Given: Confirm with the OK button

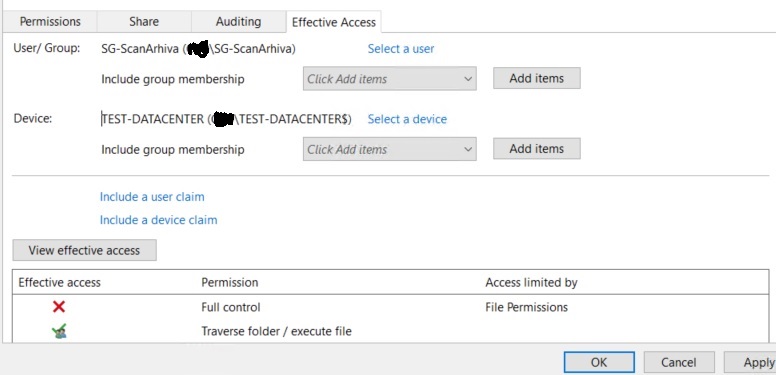Looking at the screenshot, I should [599, 362].
